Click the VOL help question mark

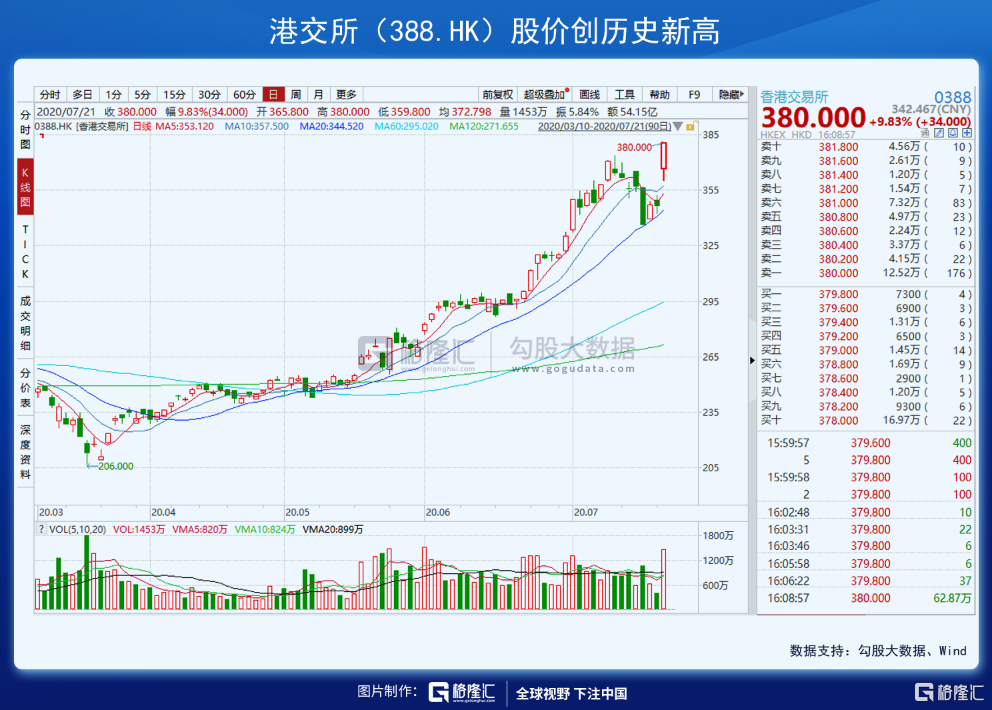(41, 530)
